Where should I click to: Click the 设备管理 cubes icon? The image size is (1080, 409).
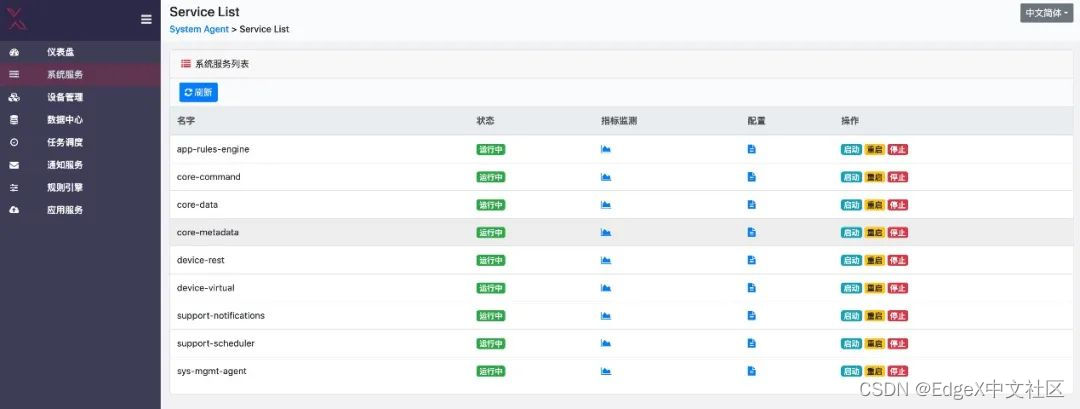click(x=14, y=97)
